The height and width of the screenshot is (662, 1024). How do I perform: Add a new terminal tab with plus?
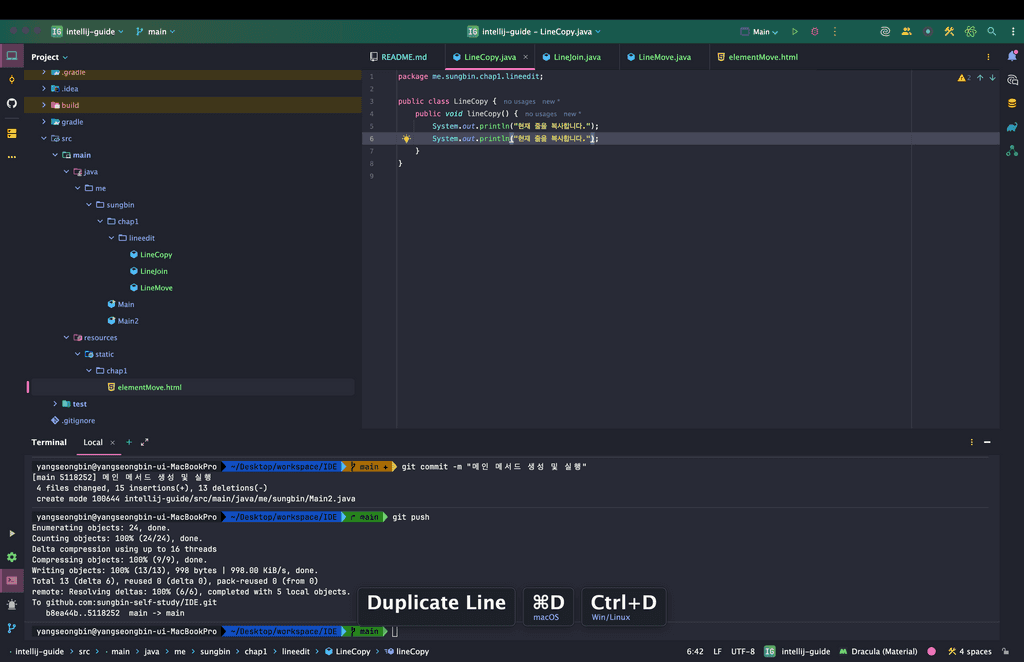[x=129, y=442]
